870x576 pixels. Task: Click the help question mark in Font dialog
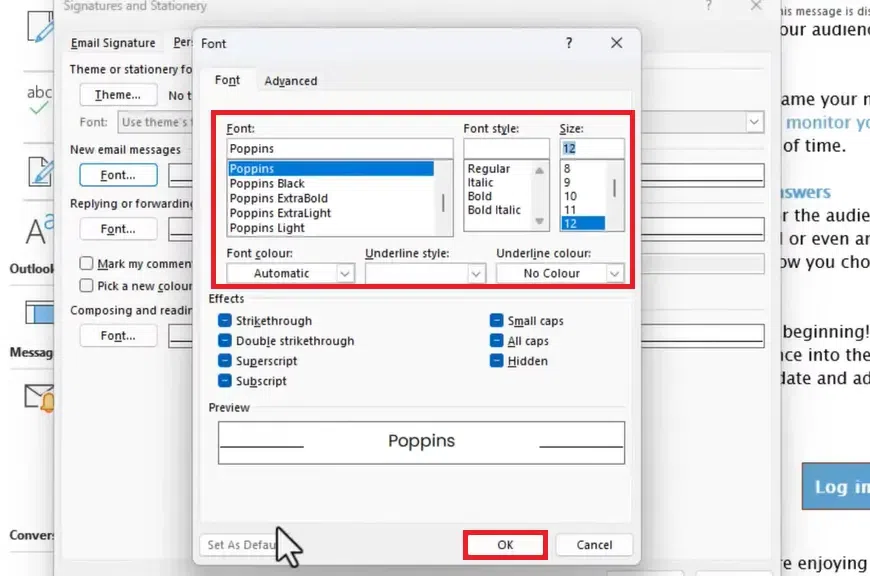(568, 44)
